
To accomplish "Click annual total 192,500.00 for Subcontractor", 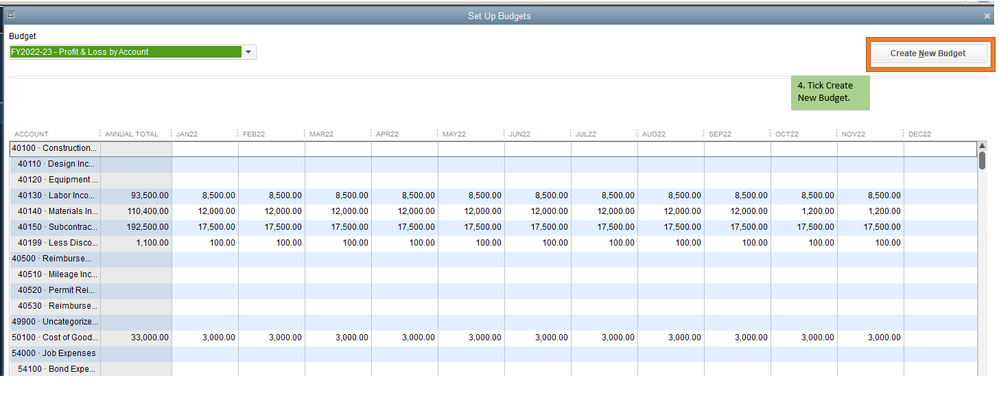I will click(136, 228).
